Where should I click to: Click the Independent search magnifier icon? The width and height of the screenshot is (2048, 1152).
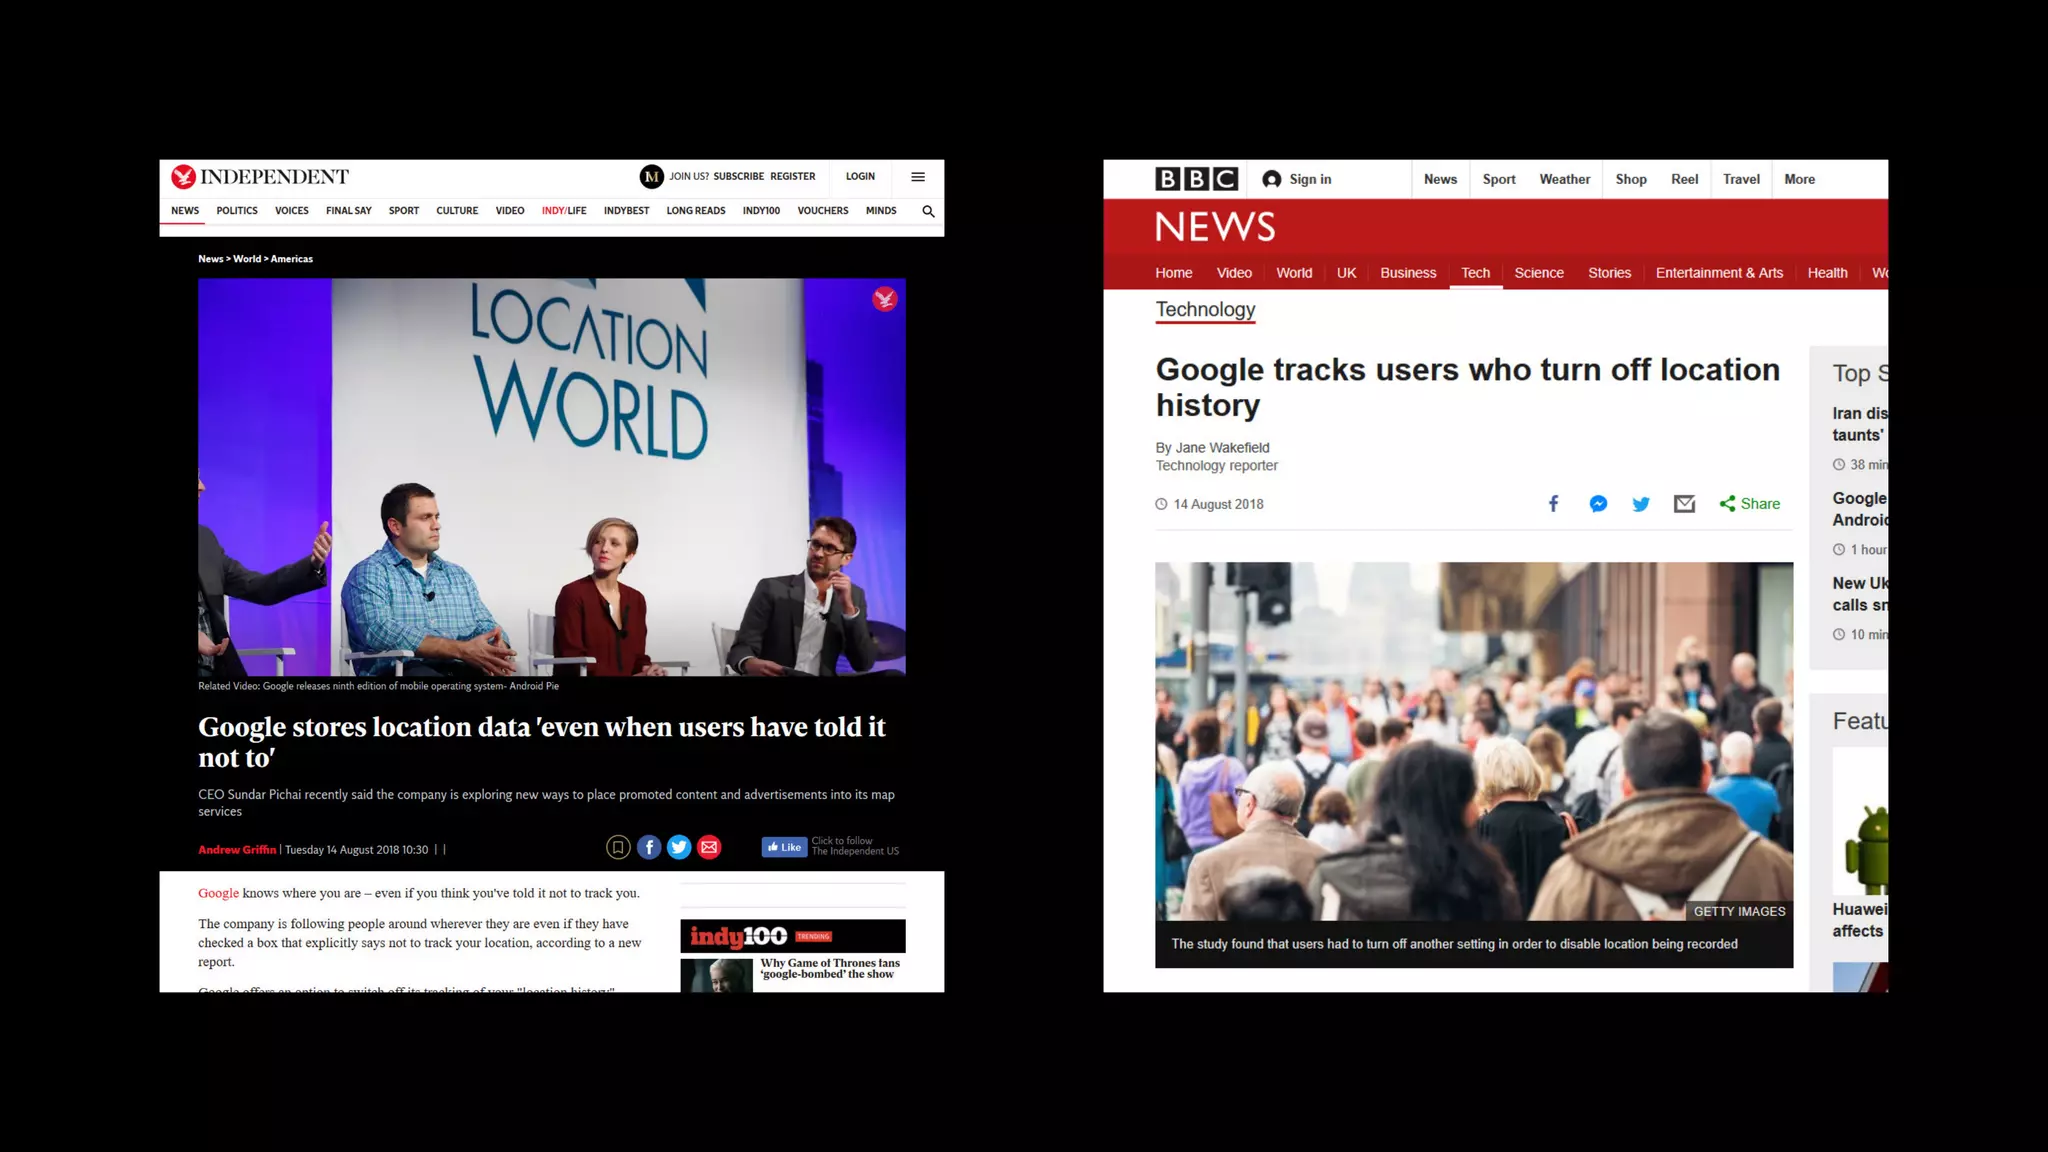coord(928,211)
